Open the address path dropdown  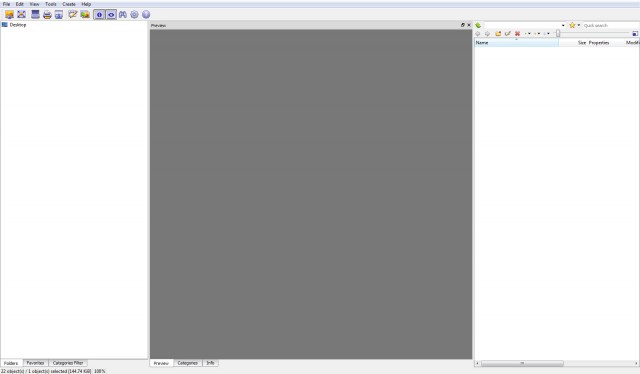(x=525, y=25)
